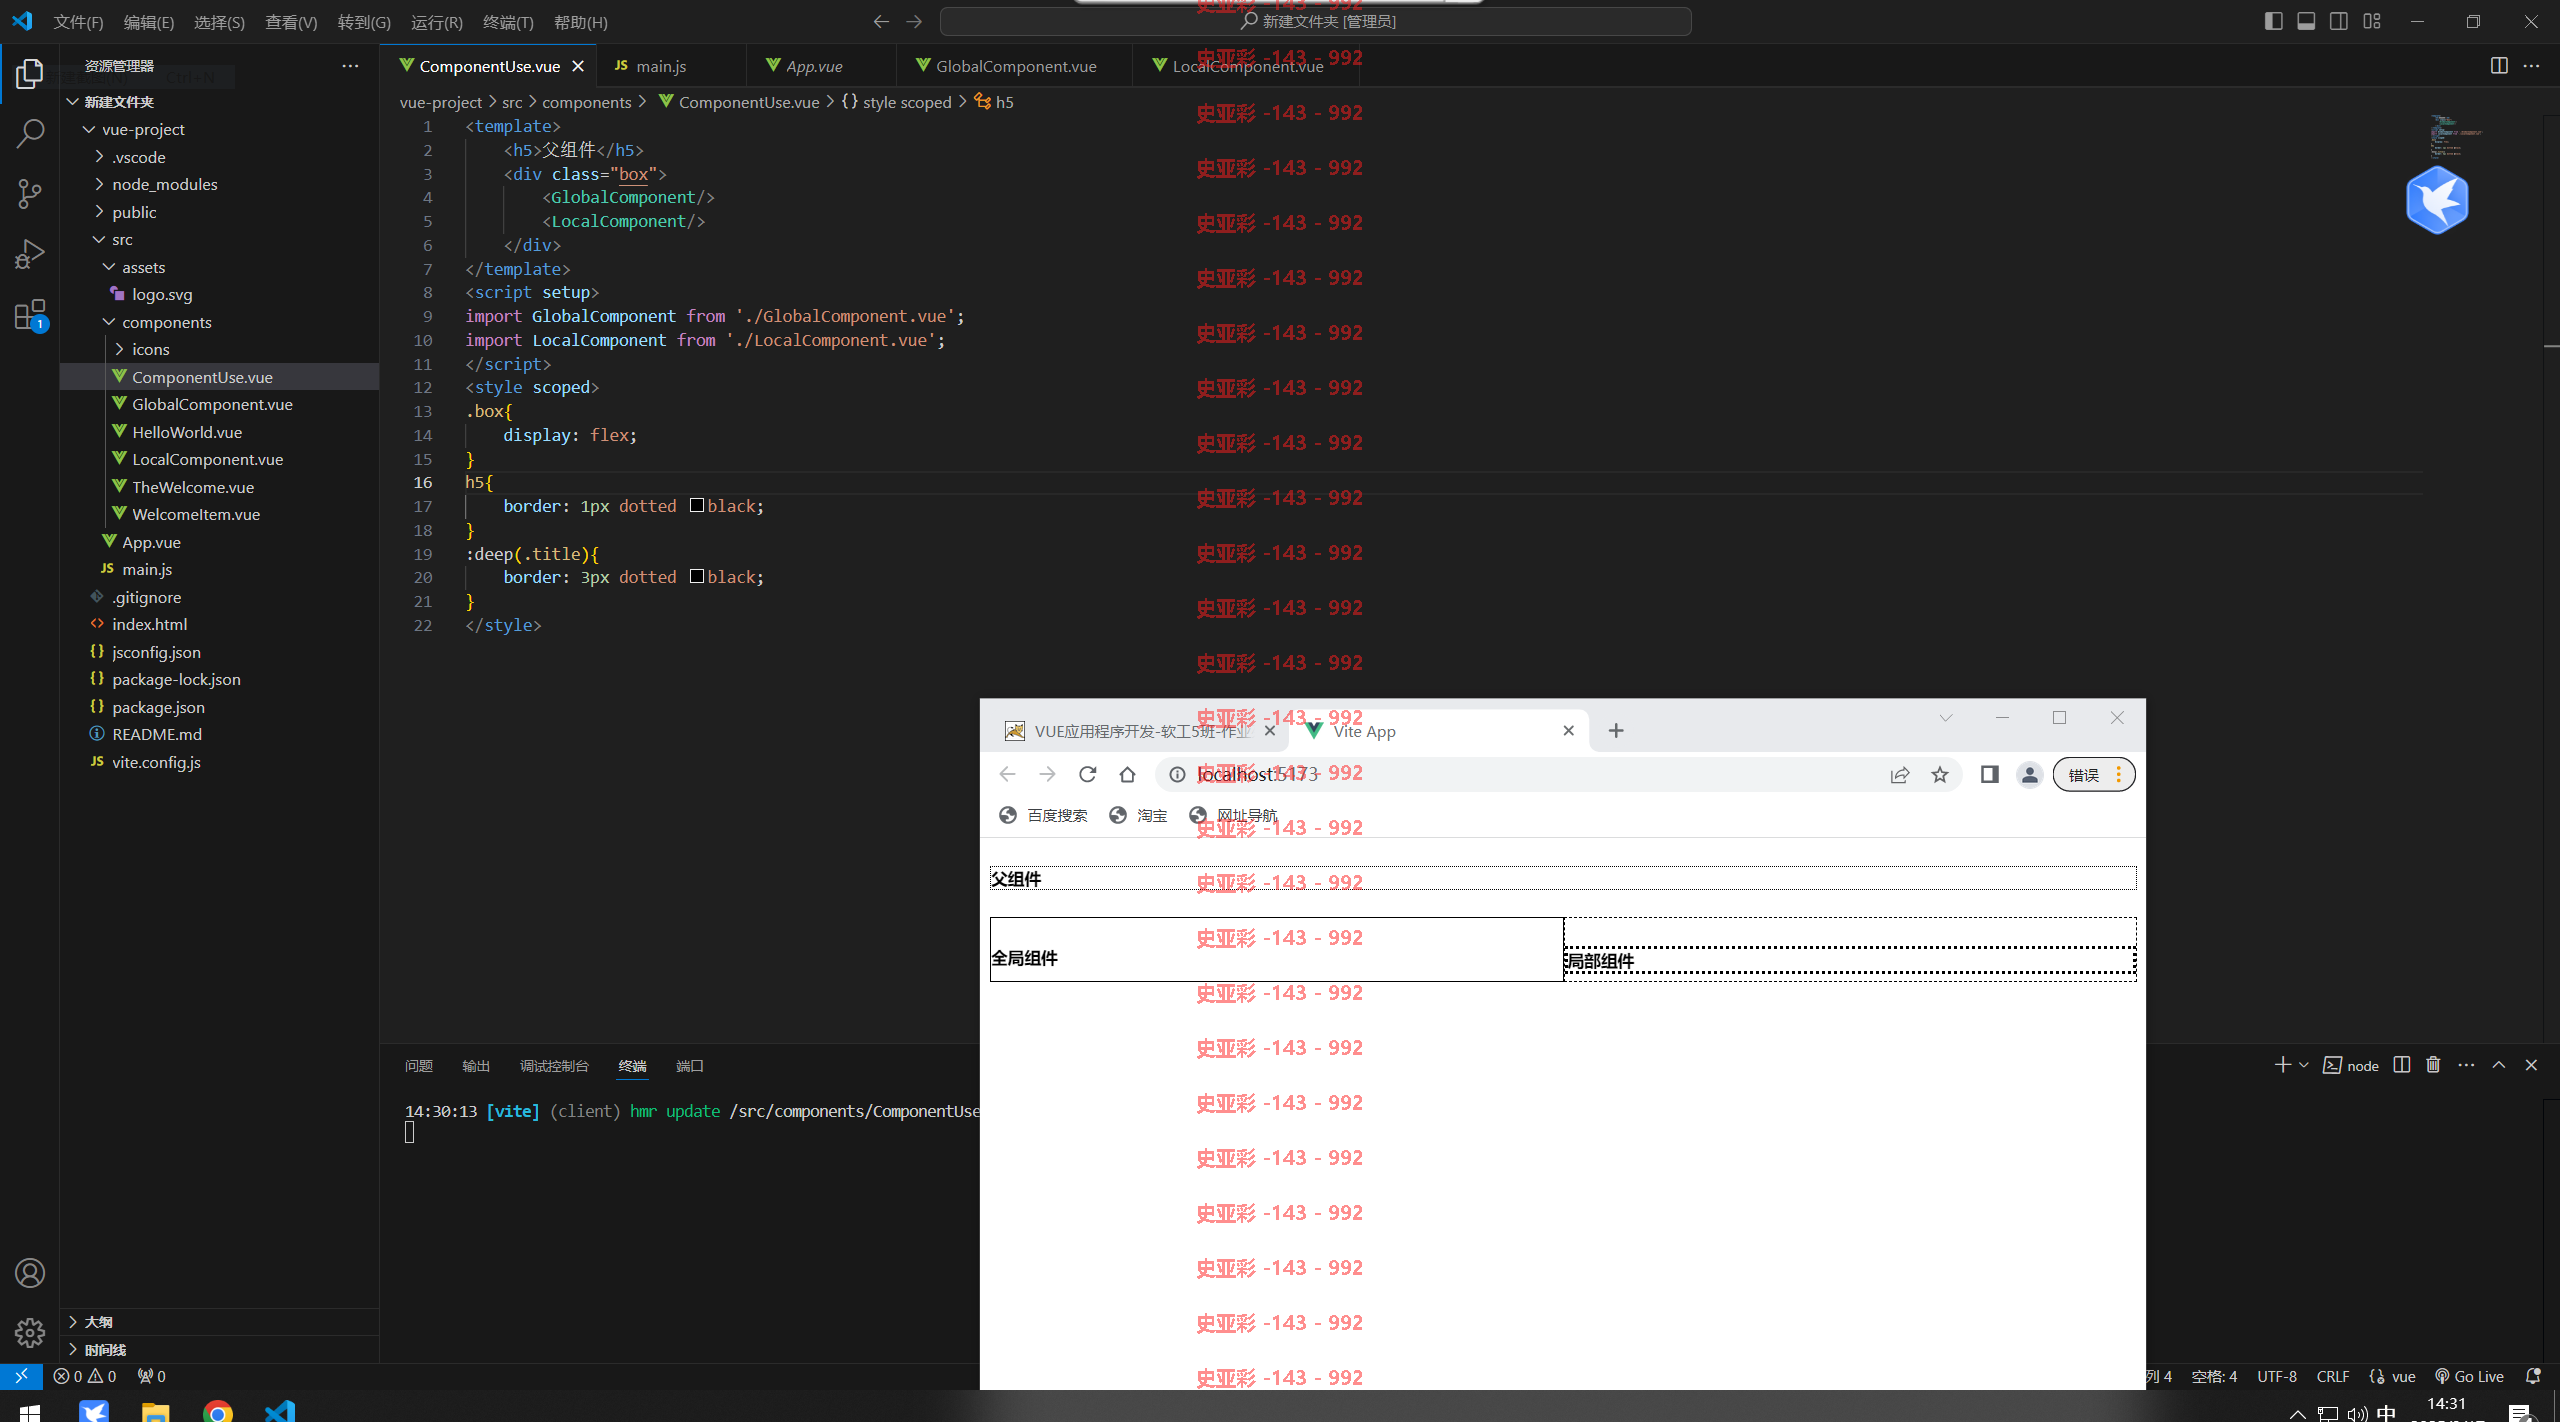Click black color swatch on line 17
The height and width of the screenshot is (1422, 2560).
coord(697,505)
